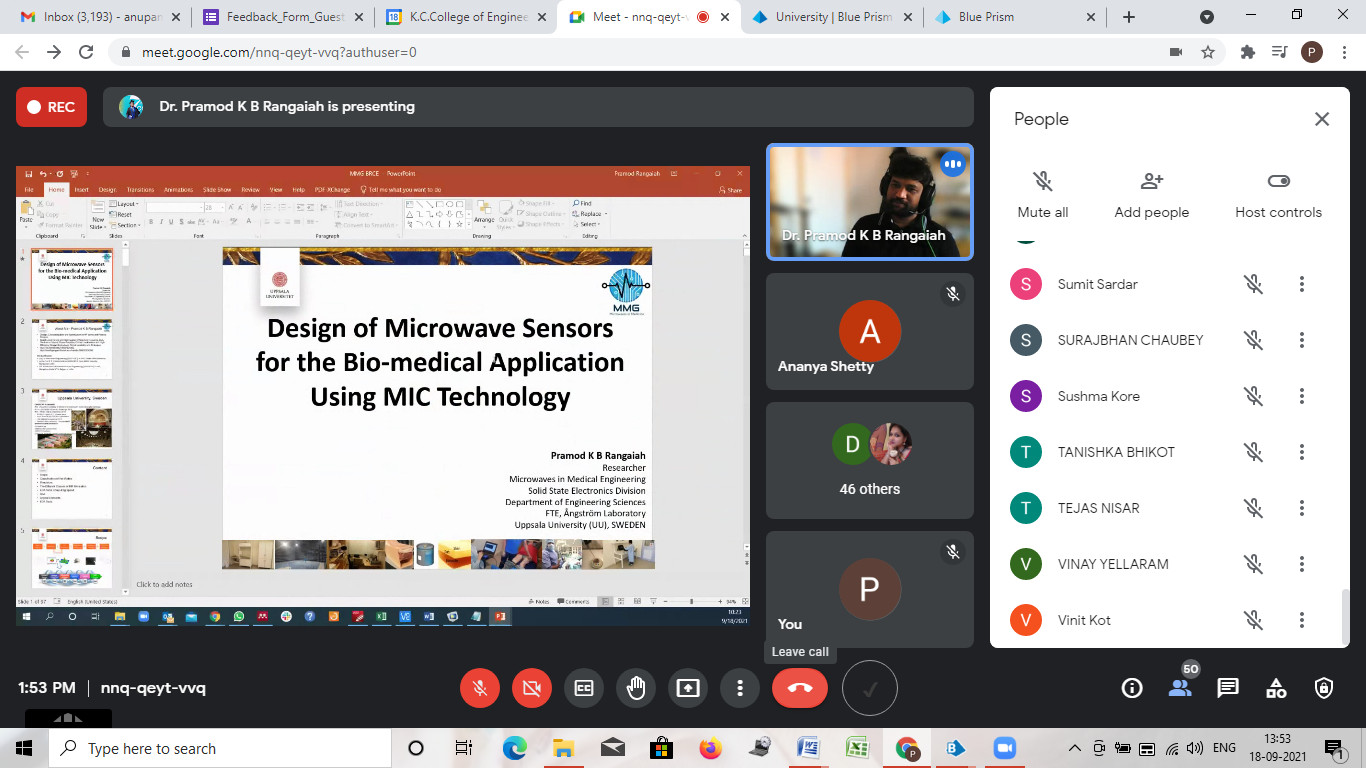Click the red Leave call button
Screen dimensions: 1366x768
coord(799,688)
